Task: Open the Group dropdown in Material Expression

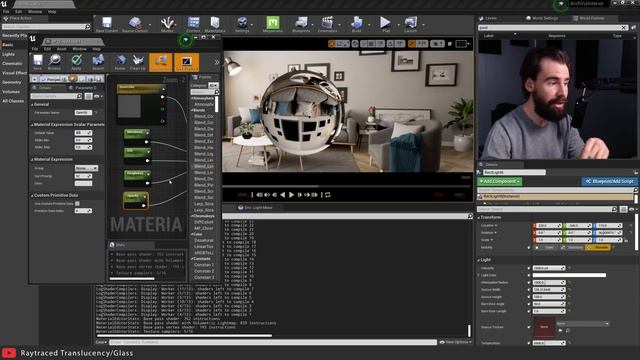Action: coord(86,168)
